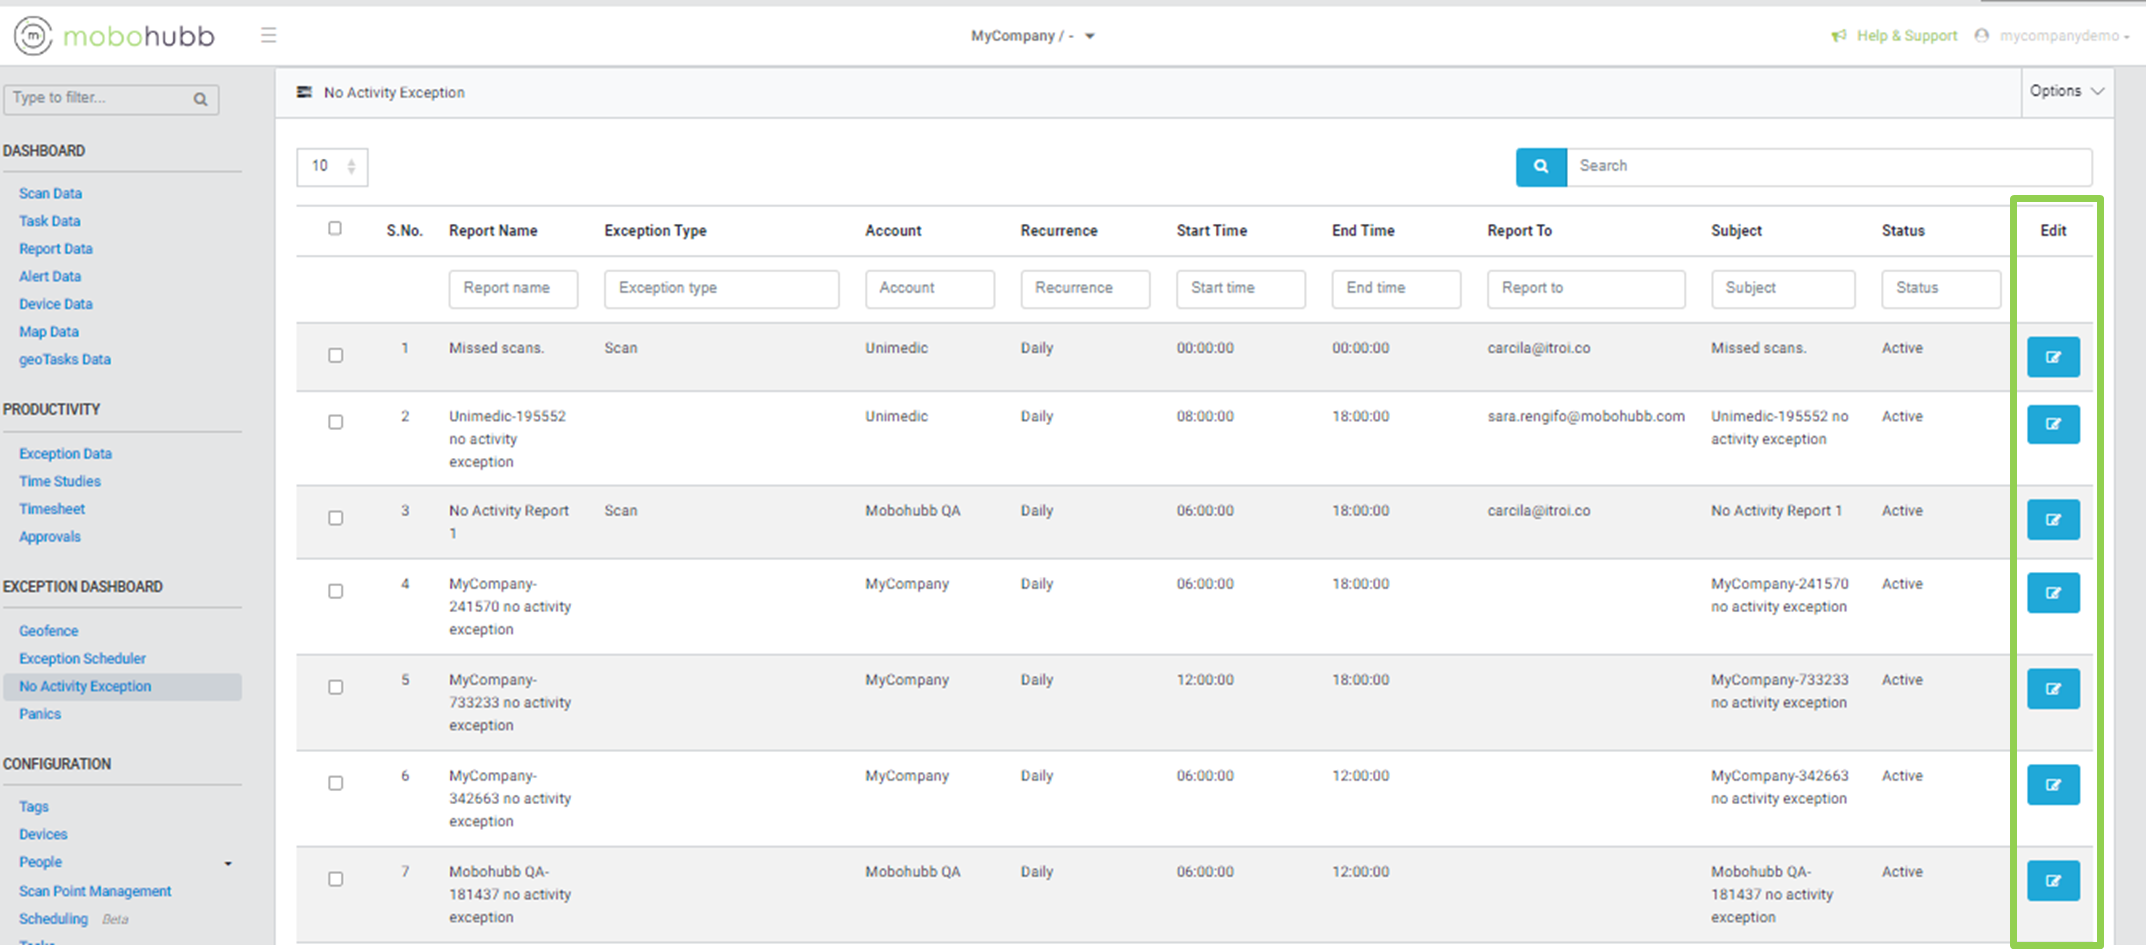Image resolution: width=2146 pixels, height=949 pixels.
Task: Expand the Options dropdown
Action: pos(2066,91)
